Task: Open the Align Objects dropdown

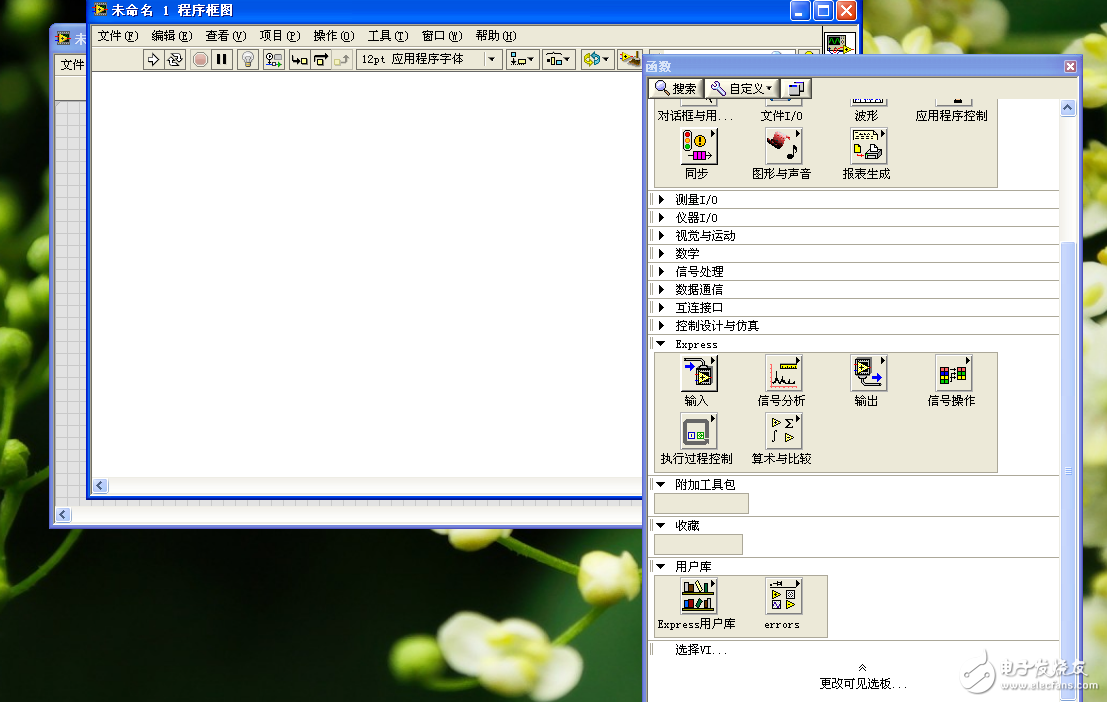Action: [522, 59]
